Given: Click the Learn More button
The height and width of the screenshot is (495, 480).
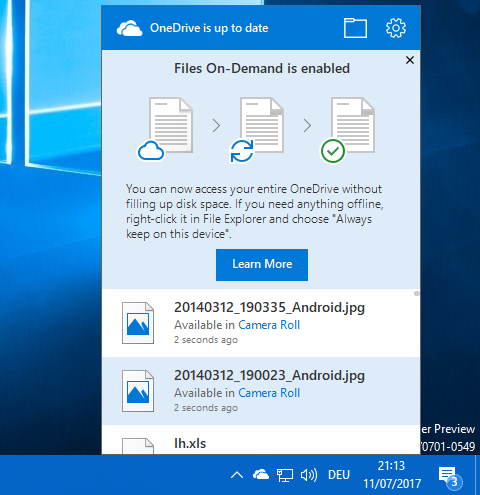Looking at the screenshot, I should [x=262, y=265].
